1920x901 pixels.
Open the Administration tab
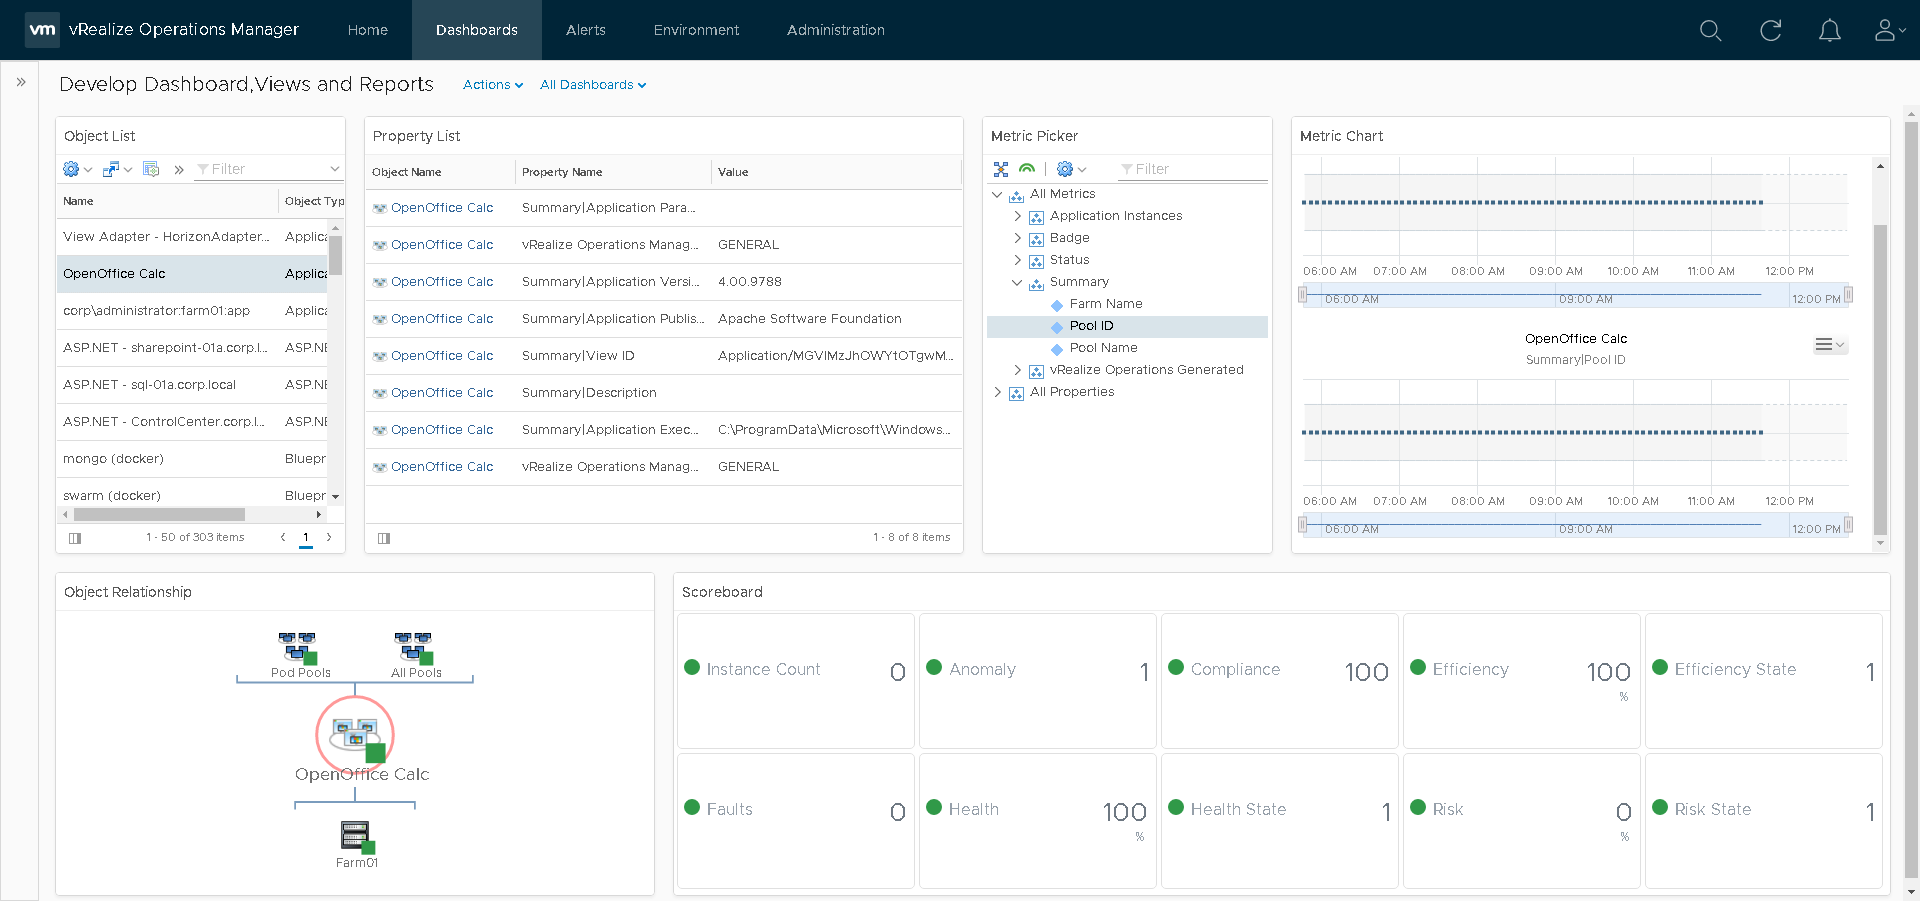[x=835, y=30]
